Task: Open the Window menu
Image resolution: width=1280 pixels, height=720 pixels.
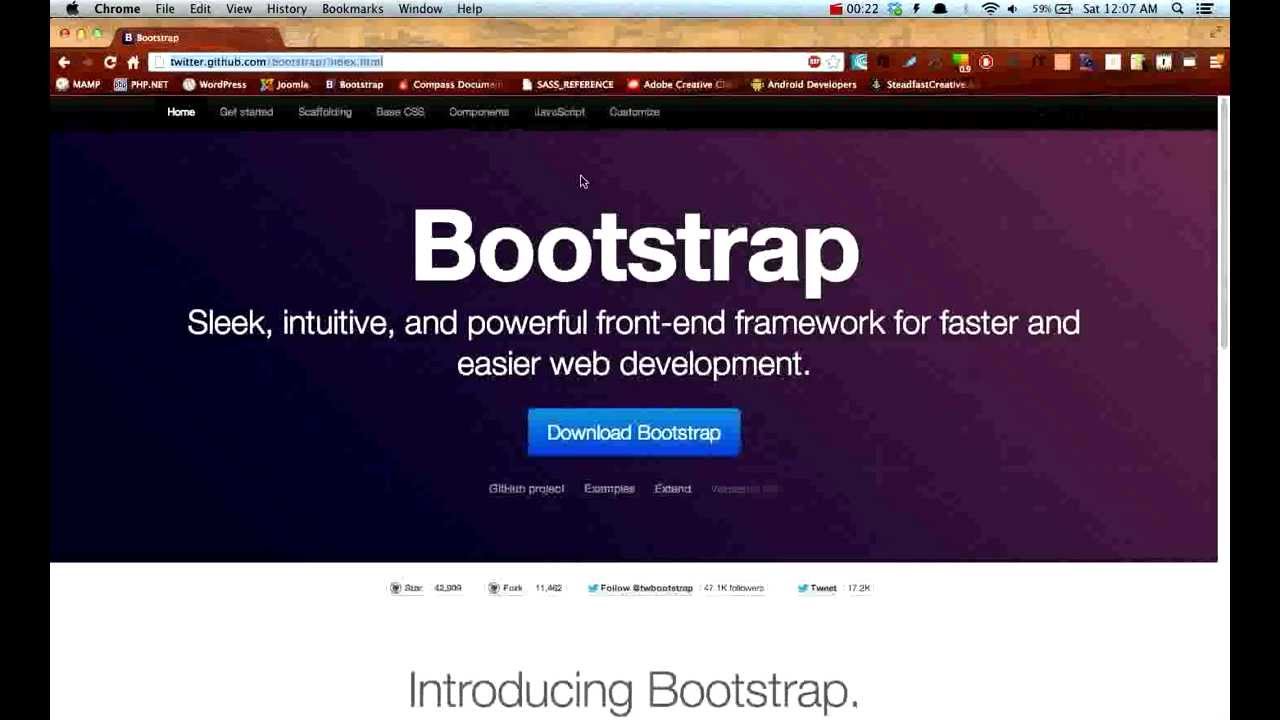Action: [420, 9]
